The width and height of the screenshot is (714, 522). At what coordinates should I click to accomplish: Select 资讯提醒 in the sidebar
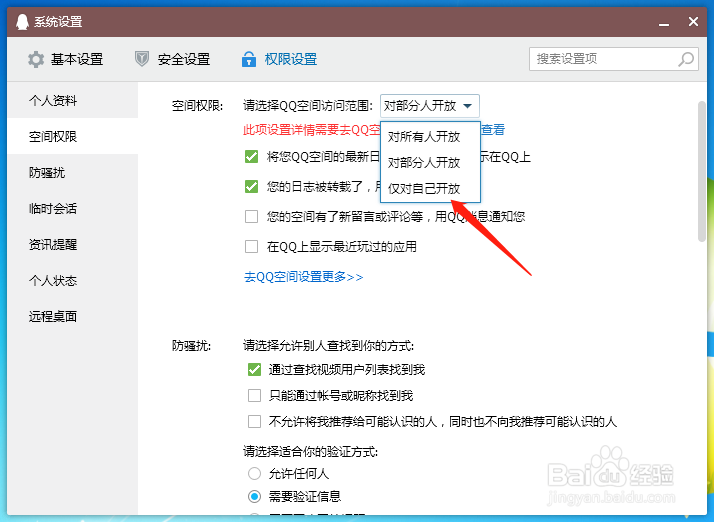pos(72,244)
